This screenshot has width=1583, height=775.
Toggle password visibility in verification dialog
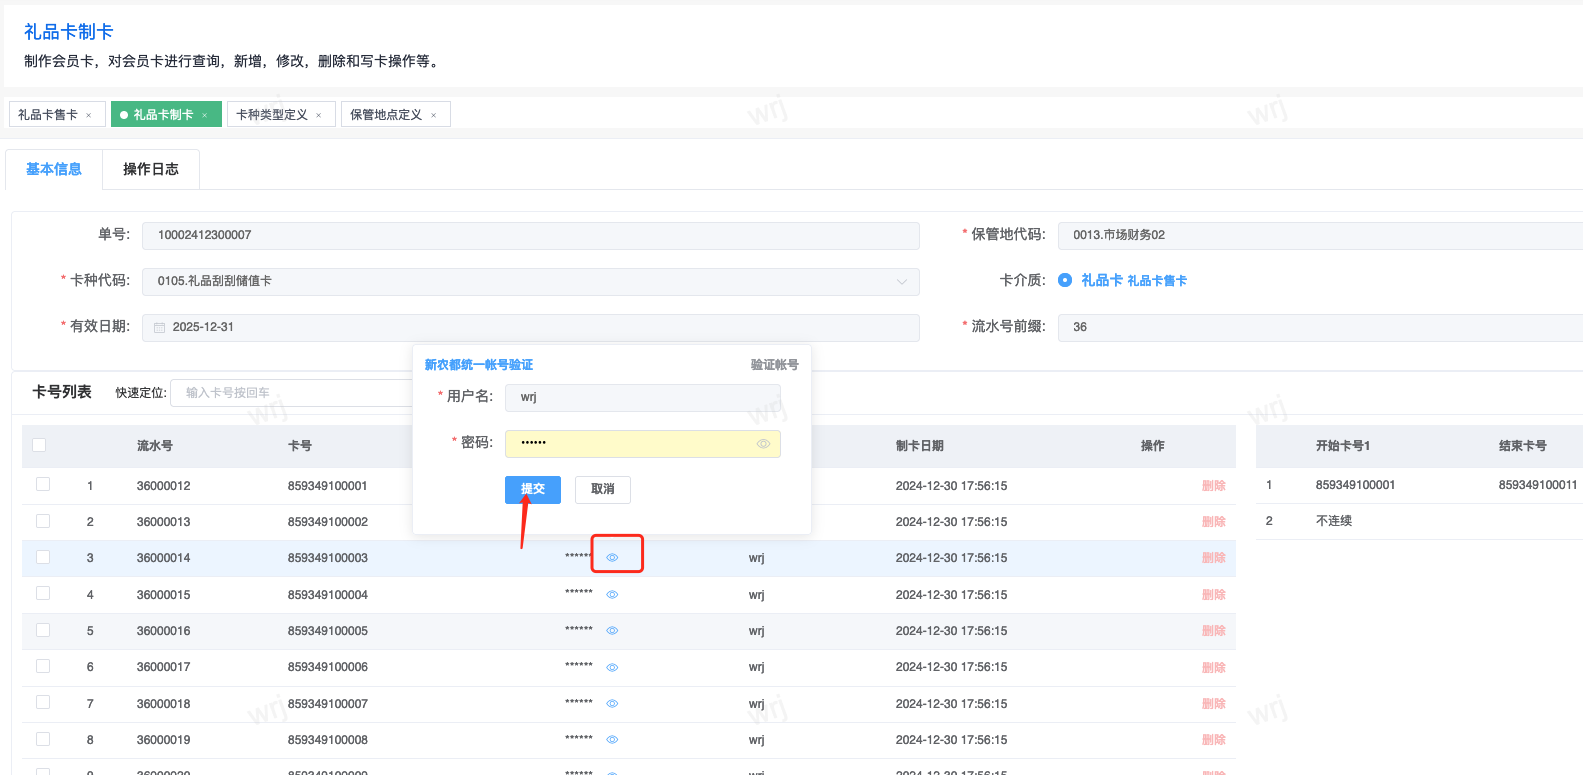coord(763,444)
